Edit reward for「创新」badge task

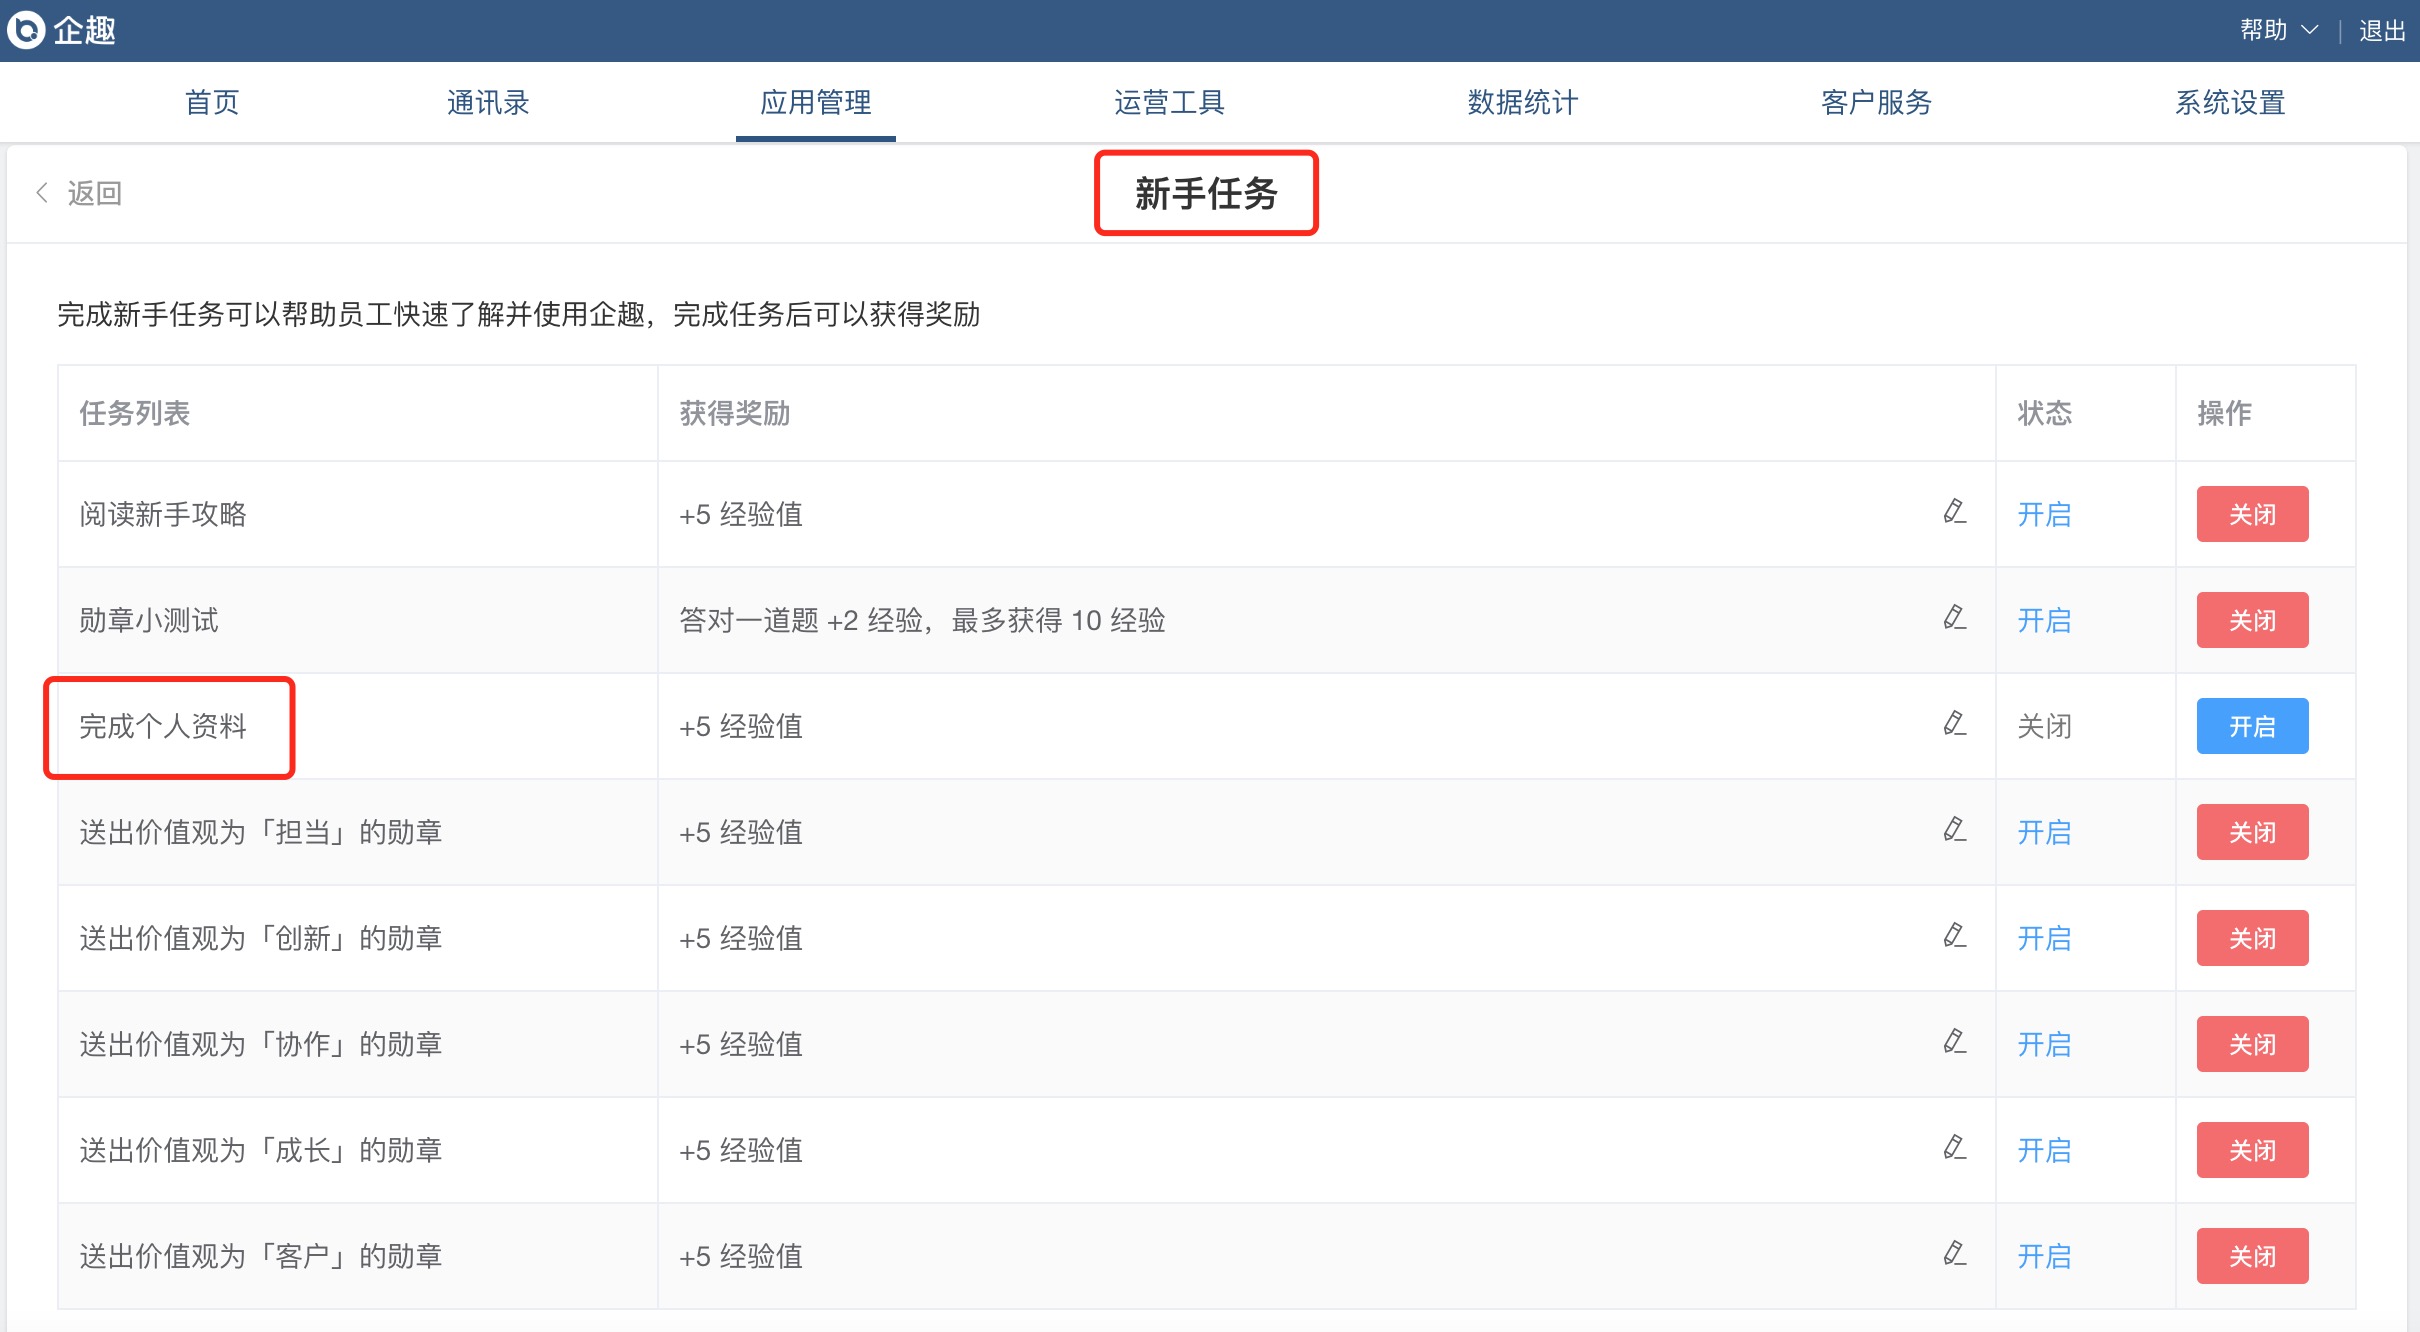click(1954, 936)
